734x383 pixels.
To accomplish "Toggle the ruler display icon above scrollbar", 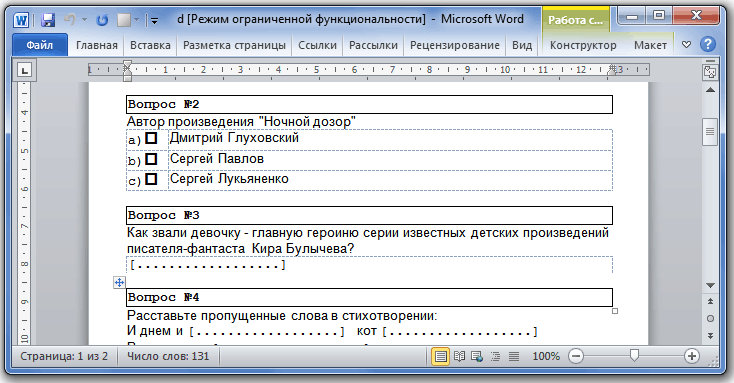I will [710, 72].
